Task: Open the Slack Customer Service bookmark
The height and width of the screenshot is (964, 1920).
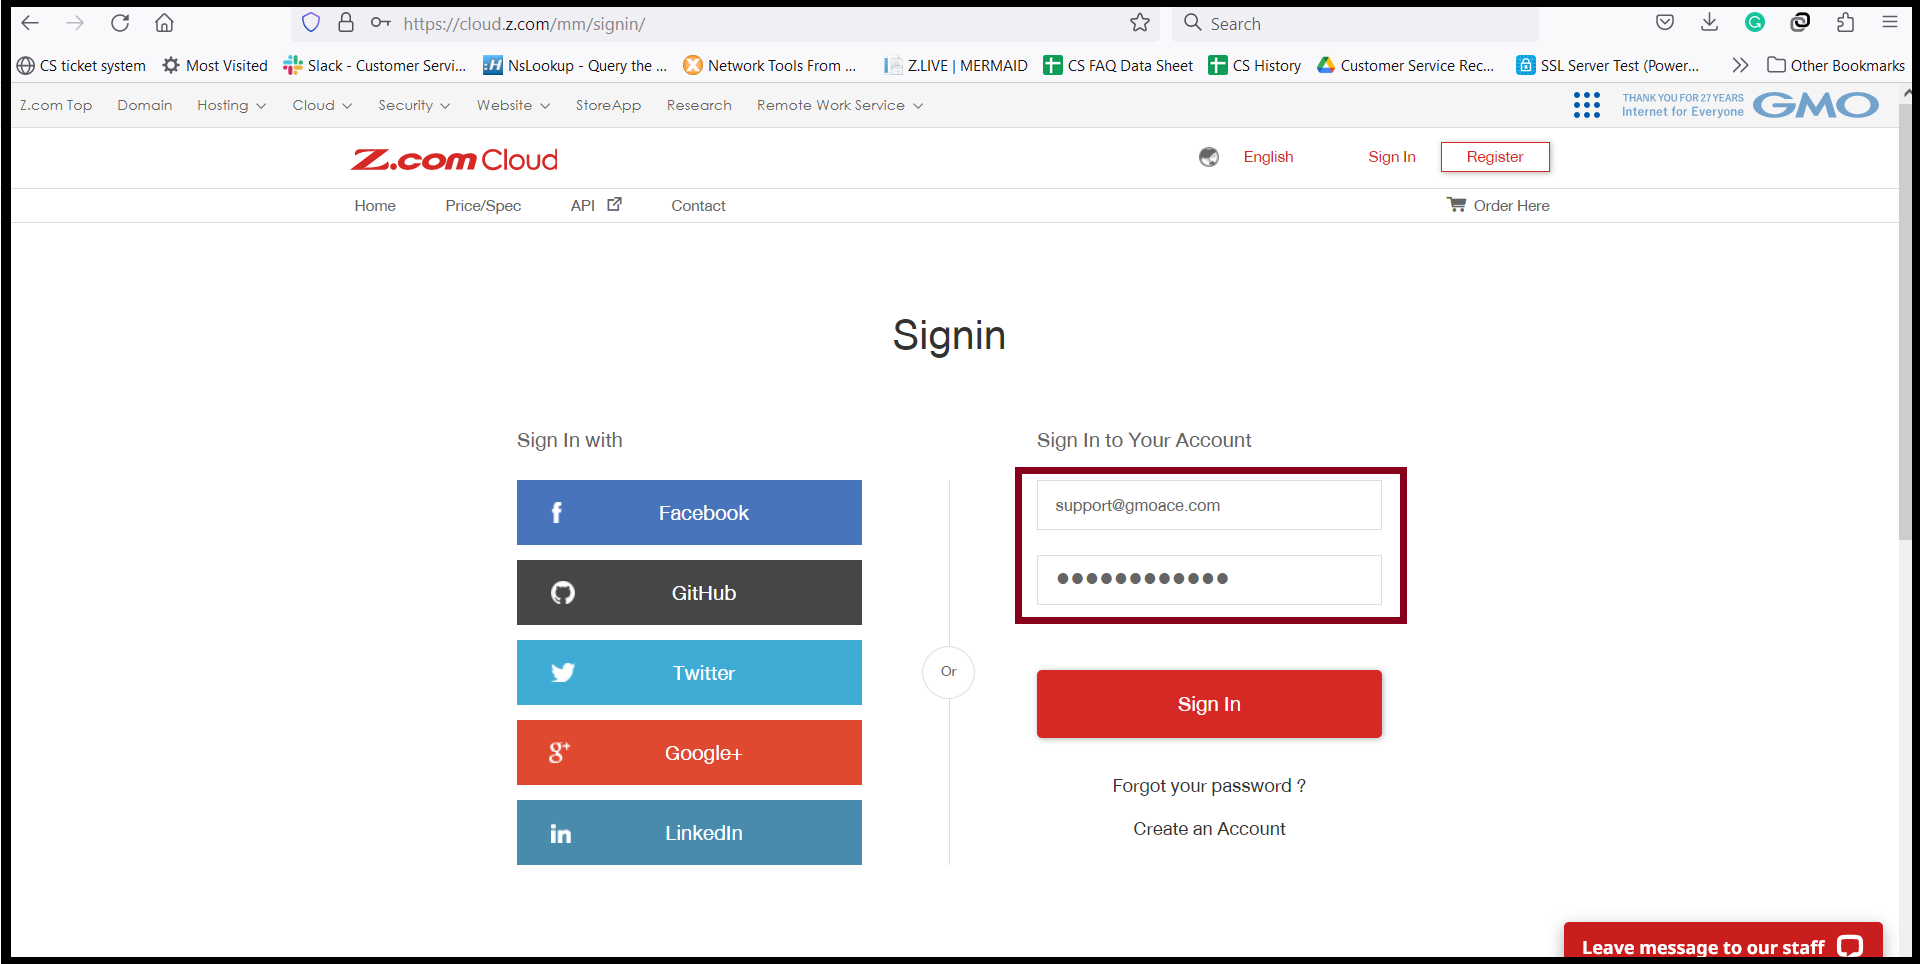Action: click(x=375, y=65)
